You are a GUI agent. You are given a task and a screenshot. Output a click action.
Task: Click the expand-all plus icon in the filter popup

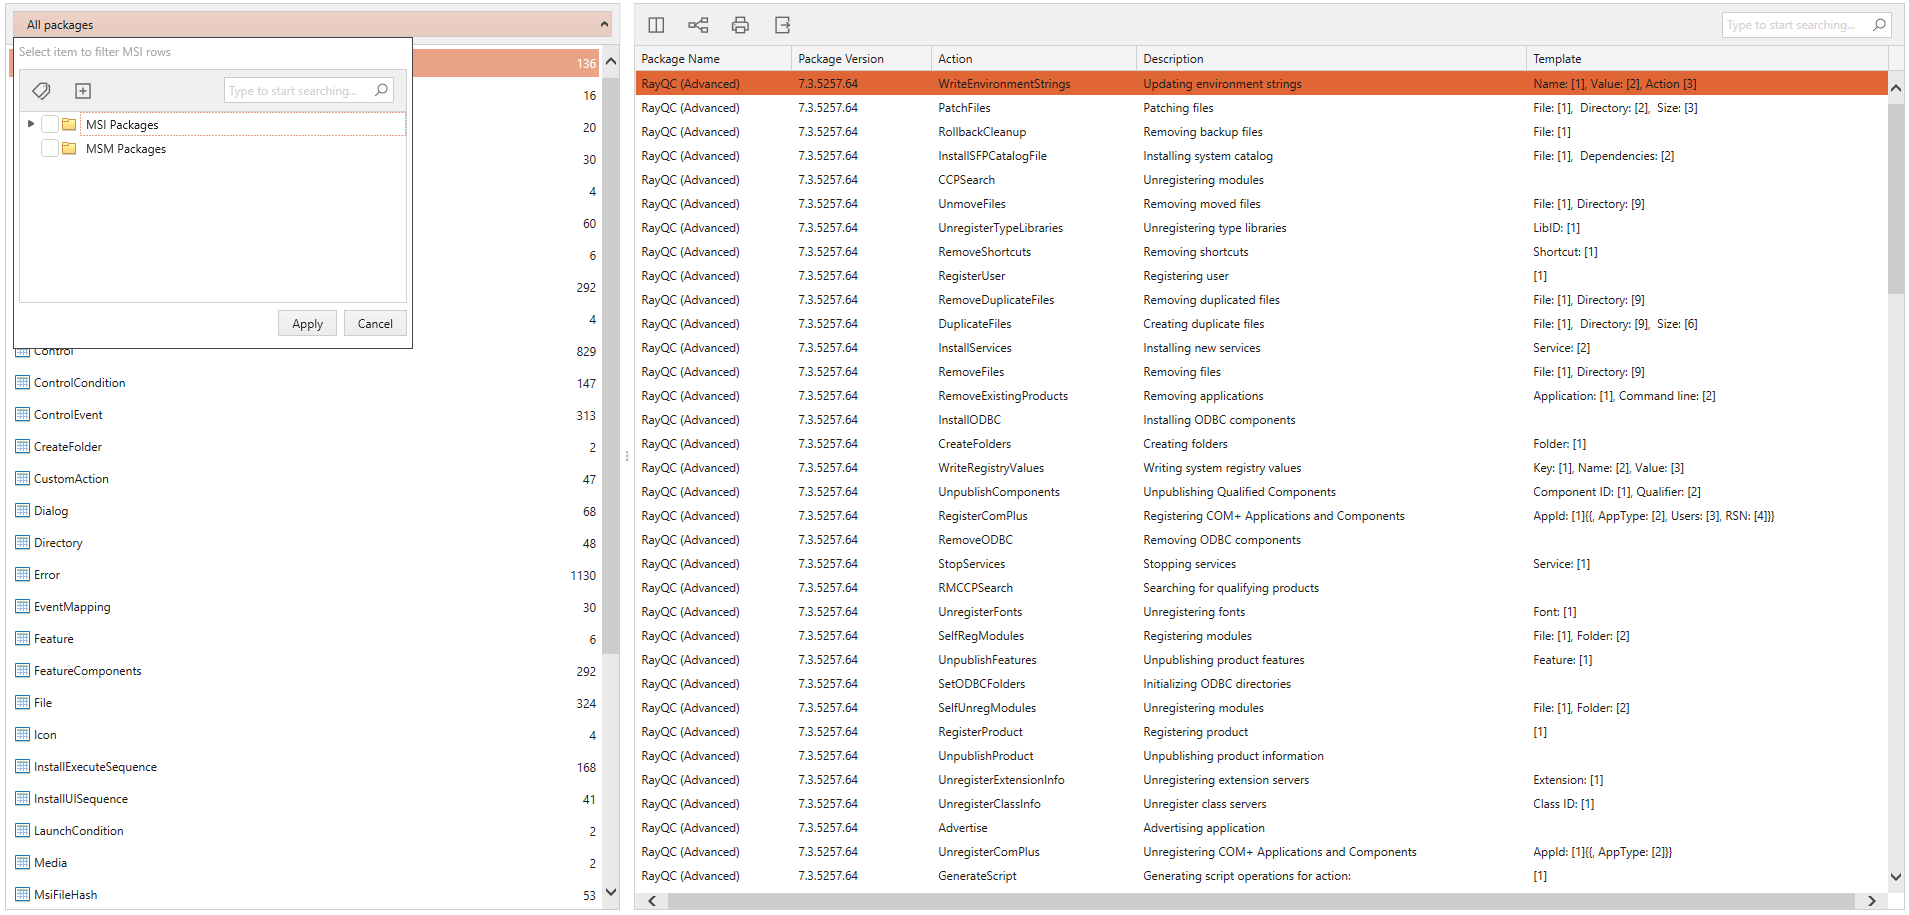click(83, 91)
